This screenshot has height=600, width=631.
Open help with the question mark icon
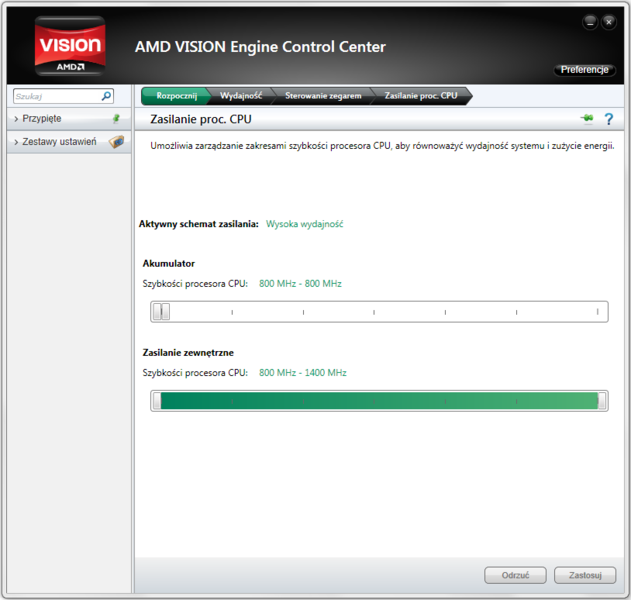coord(609,119)
